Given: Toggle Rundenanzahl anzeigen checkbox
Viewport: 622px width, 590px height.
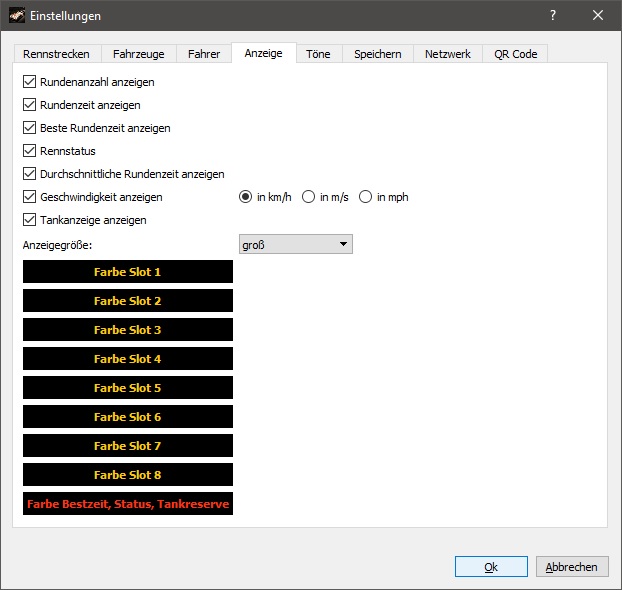Looking at the screenshot, I should [29, 82].
